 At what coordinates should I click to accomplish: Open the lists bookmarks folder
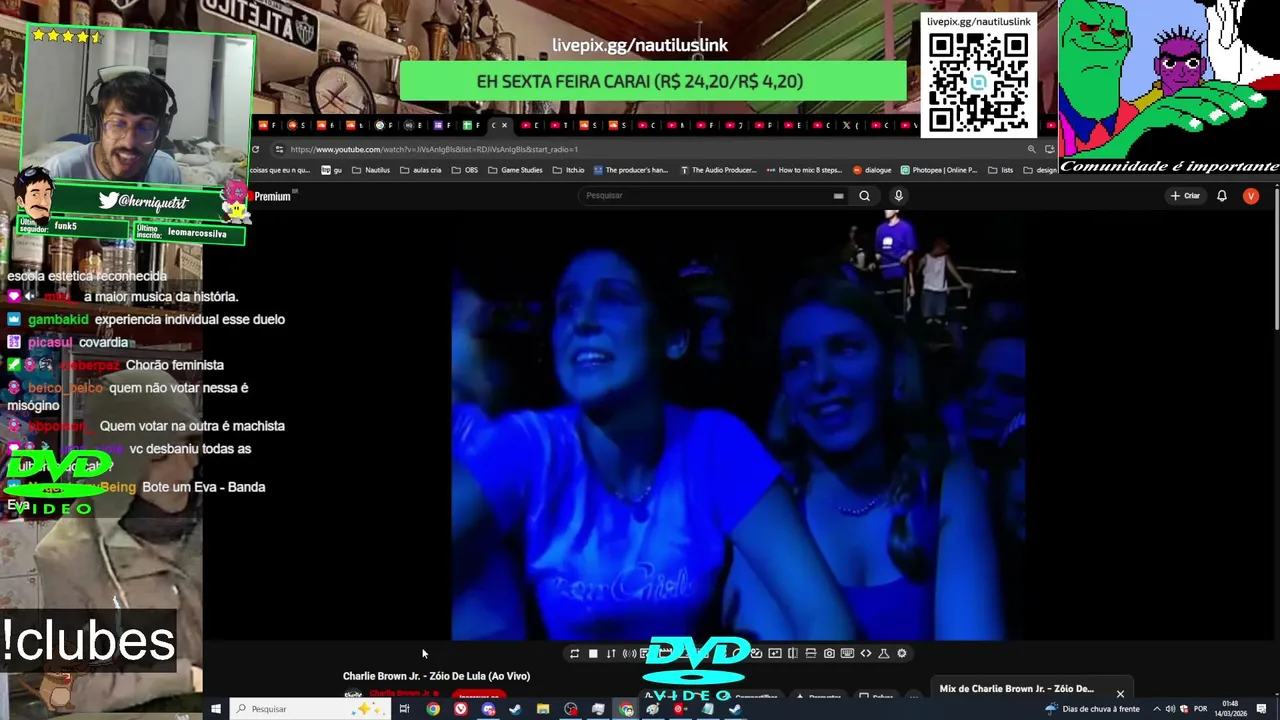click(1000, 170)
